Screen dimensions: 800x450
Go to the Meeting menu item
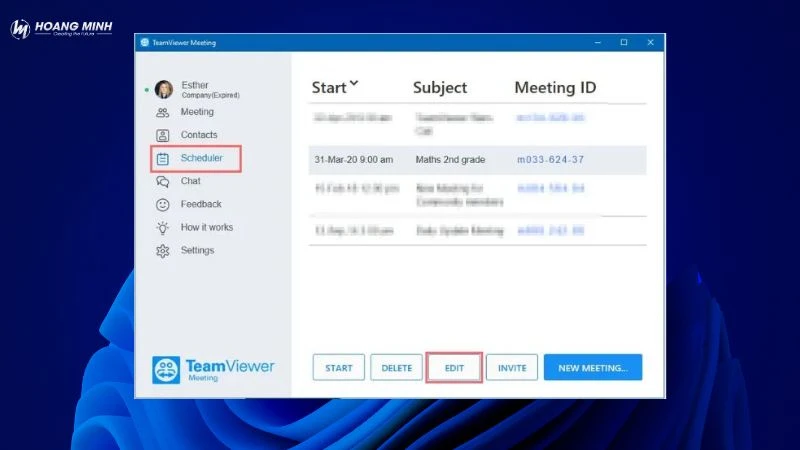(197, 112)
